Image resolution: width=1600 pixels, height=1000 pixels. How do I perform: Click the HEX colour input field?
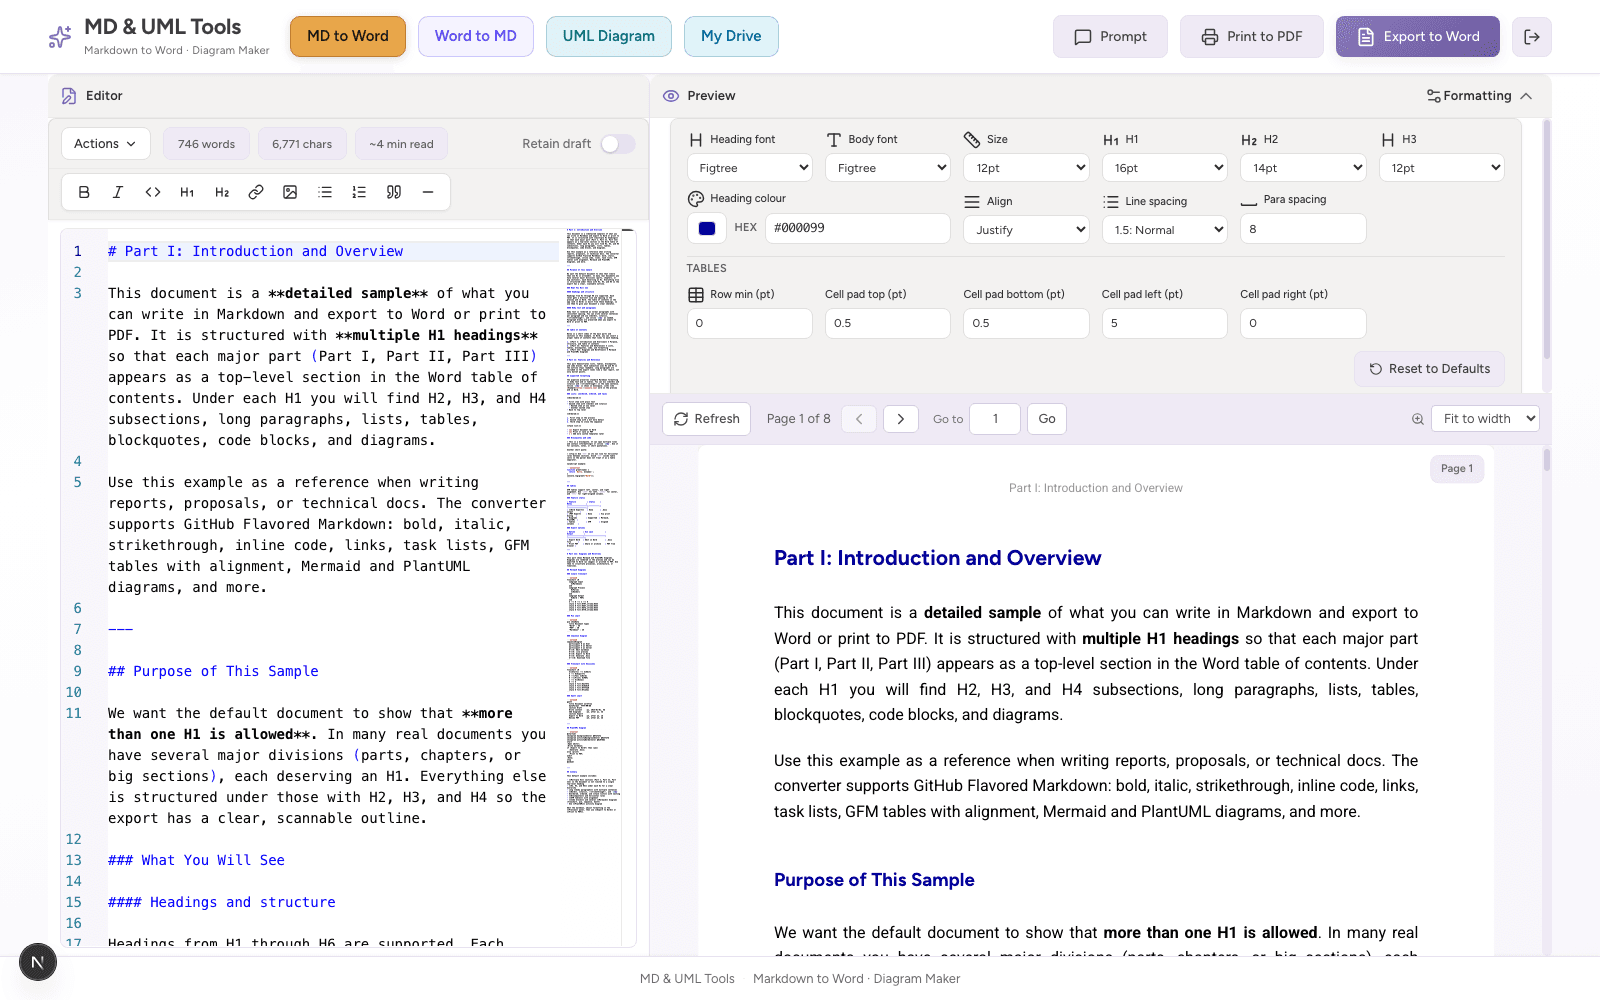click(x=858, y=228)
